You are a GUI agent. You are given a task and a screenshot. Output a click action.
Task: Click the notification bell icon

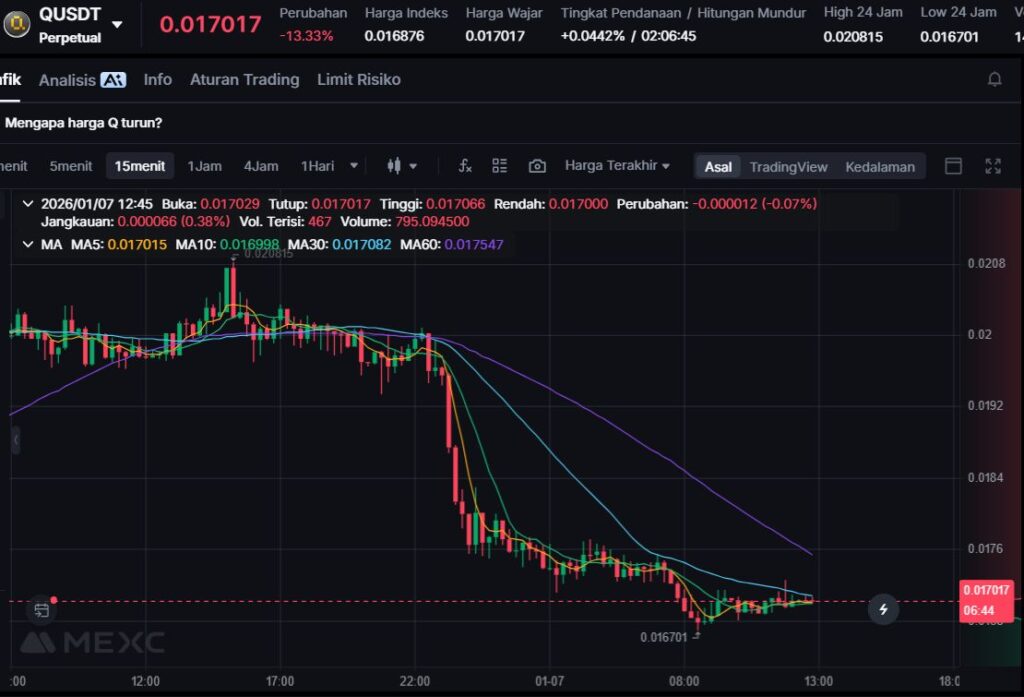pos(994,79)
